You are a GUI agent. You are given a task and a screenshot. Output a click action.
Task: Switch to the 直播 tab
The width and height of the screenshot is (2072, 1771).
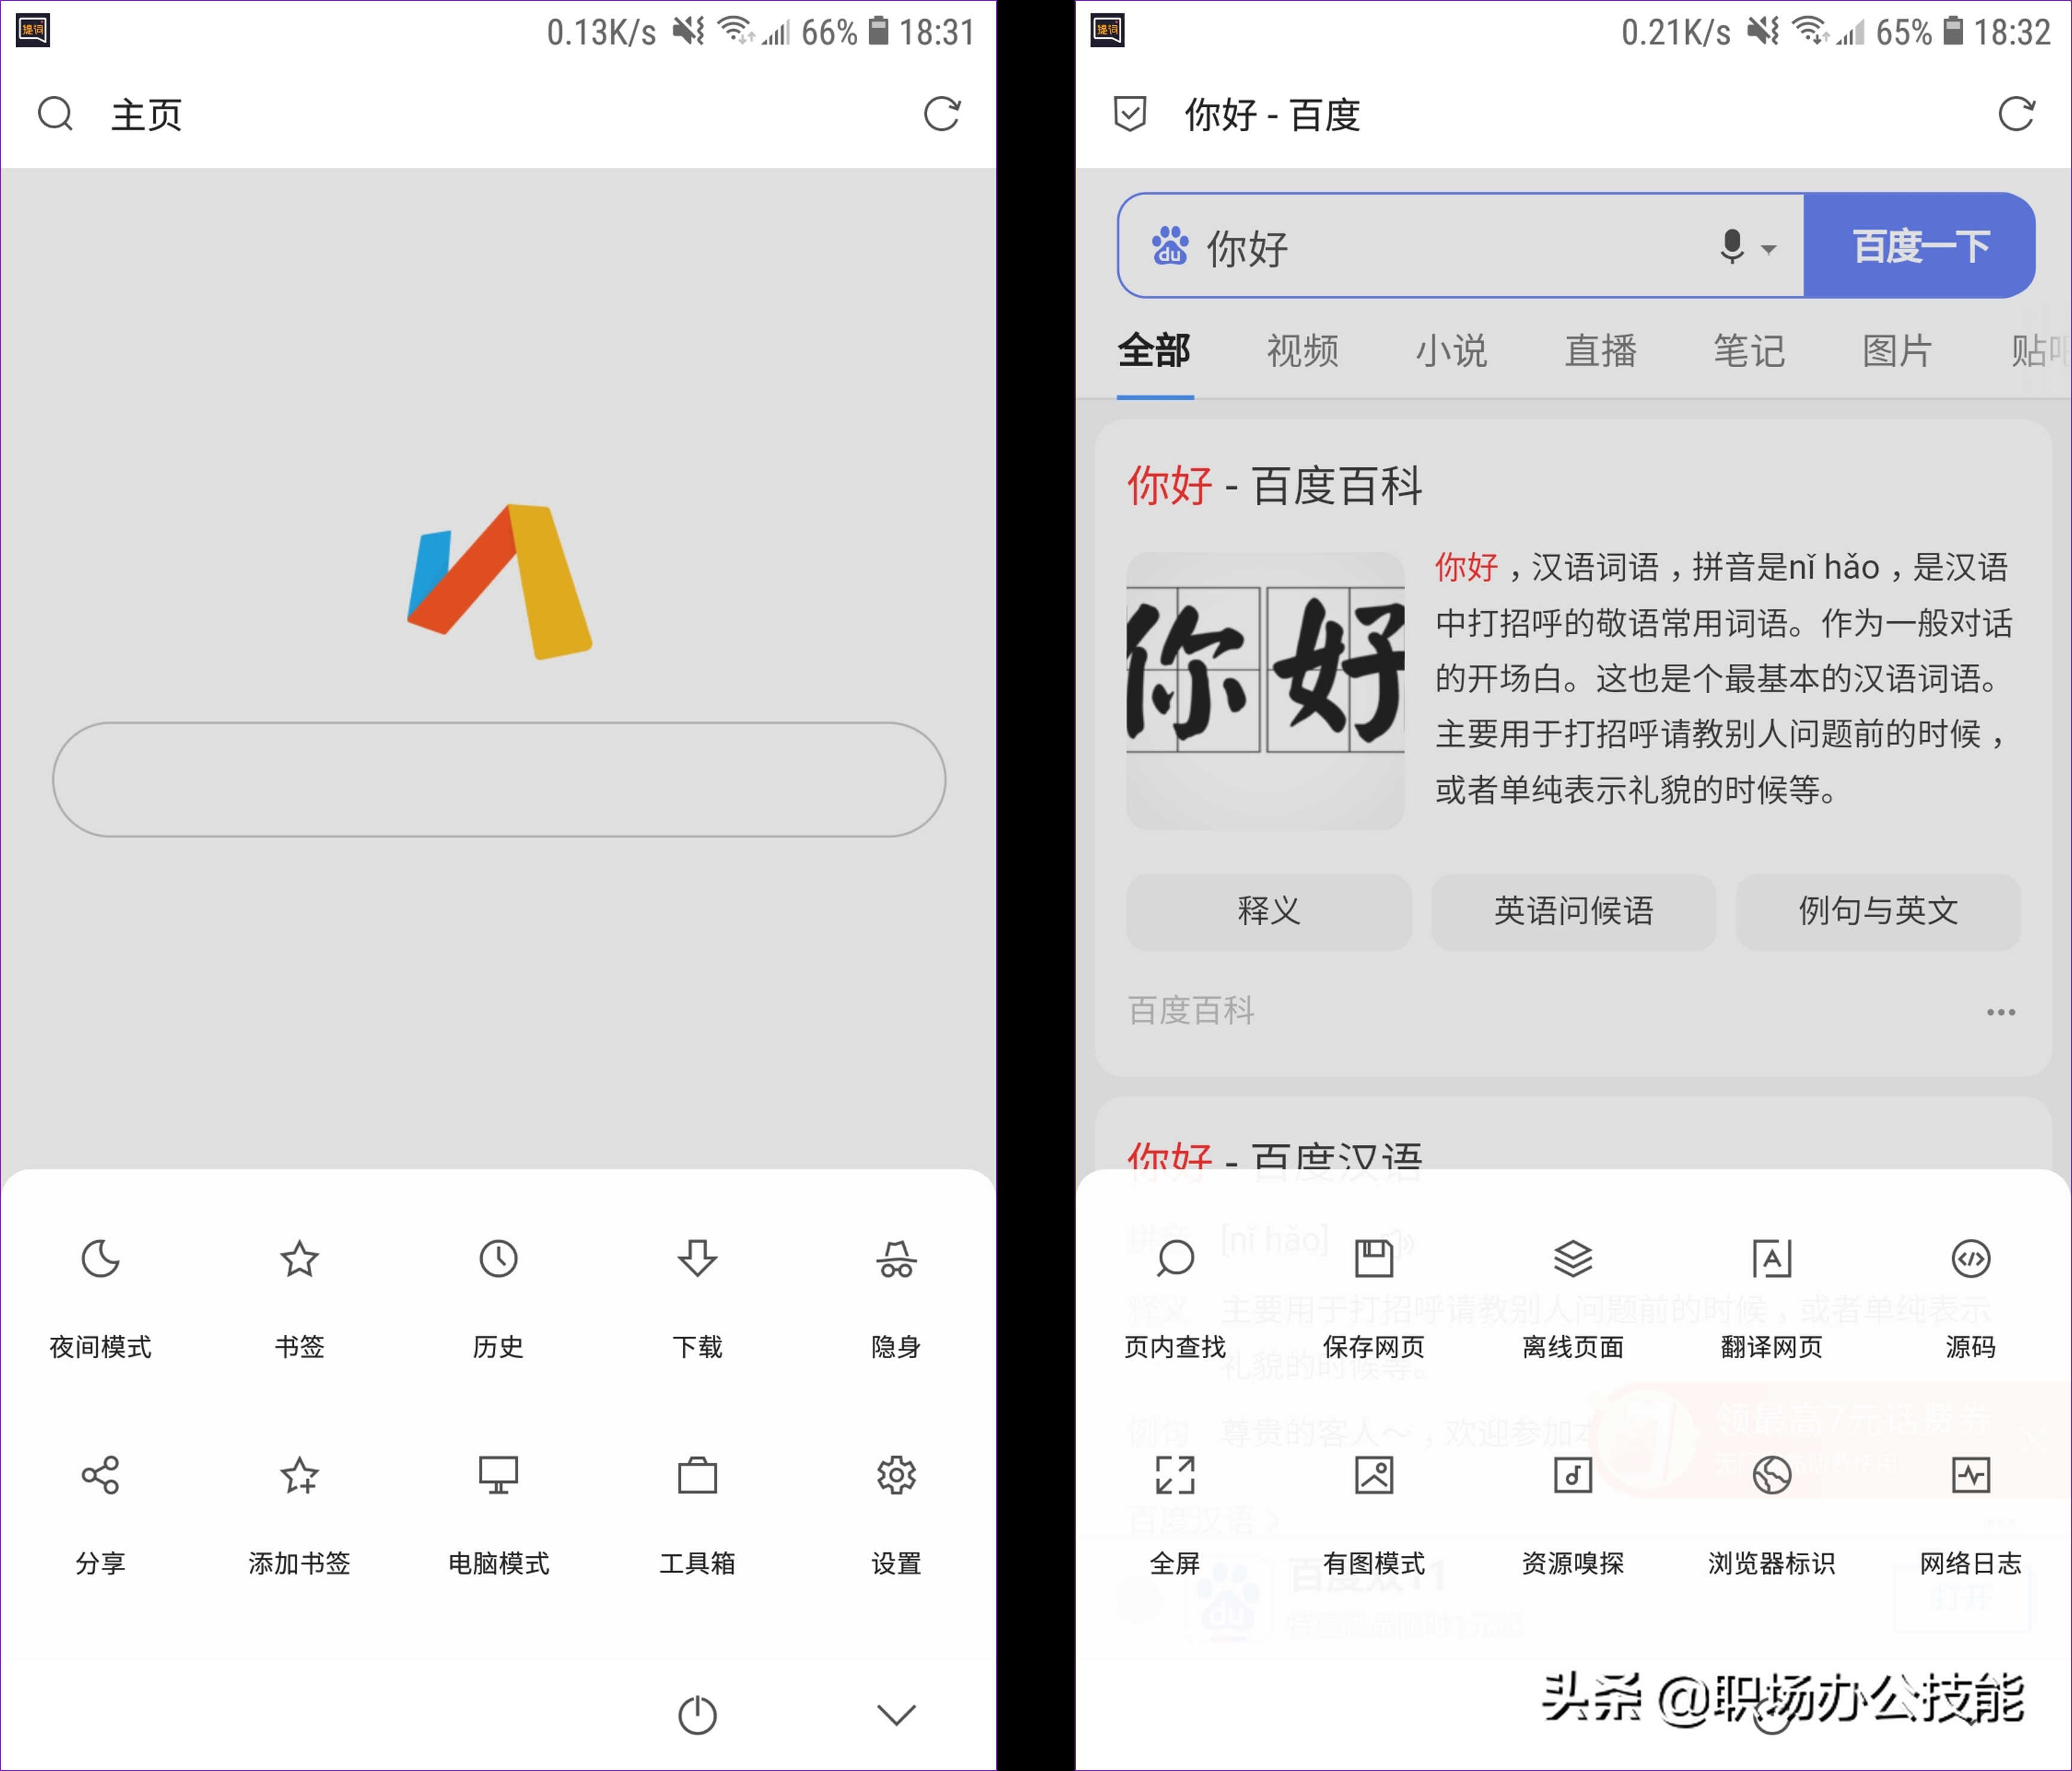(x=1601, y=351)
